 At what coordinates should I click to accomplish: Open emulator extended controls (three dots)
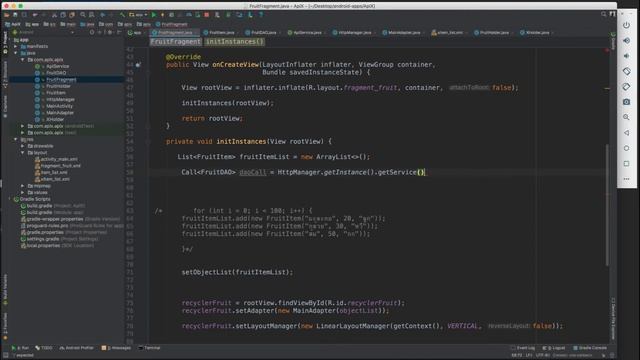pos(626,179)
